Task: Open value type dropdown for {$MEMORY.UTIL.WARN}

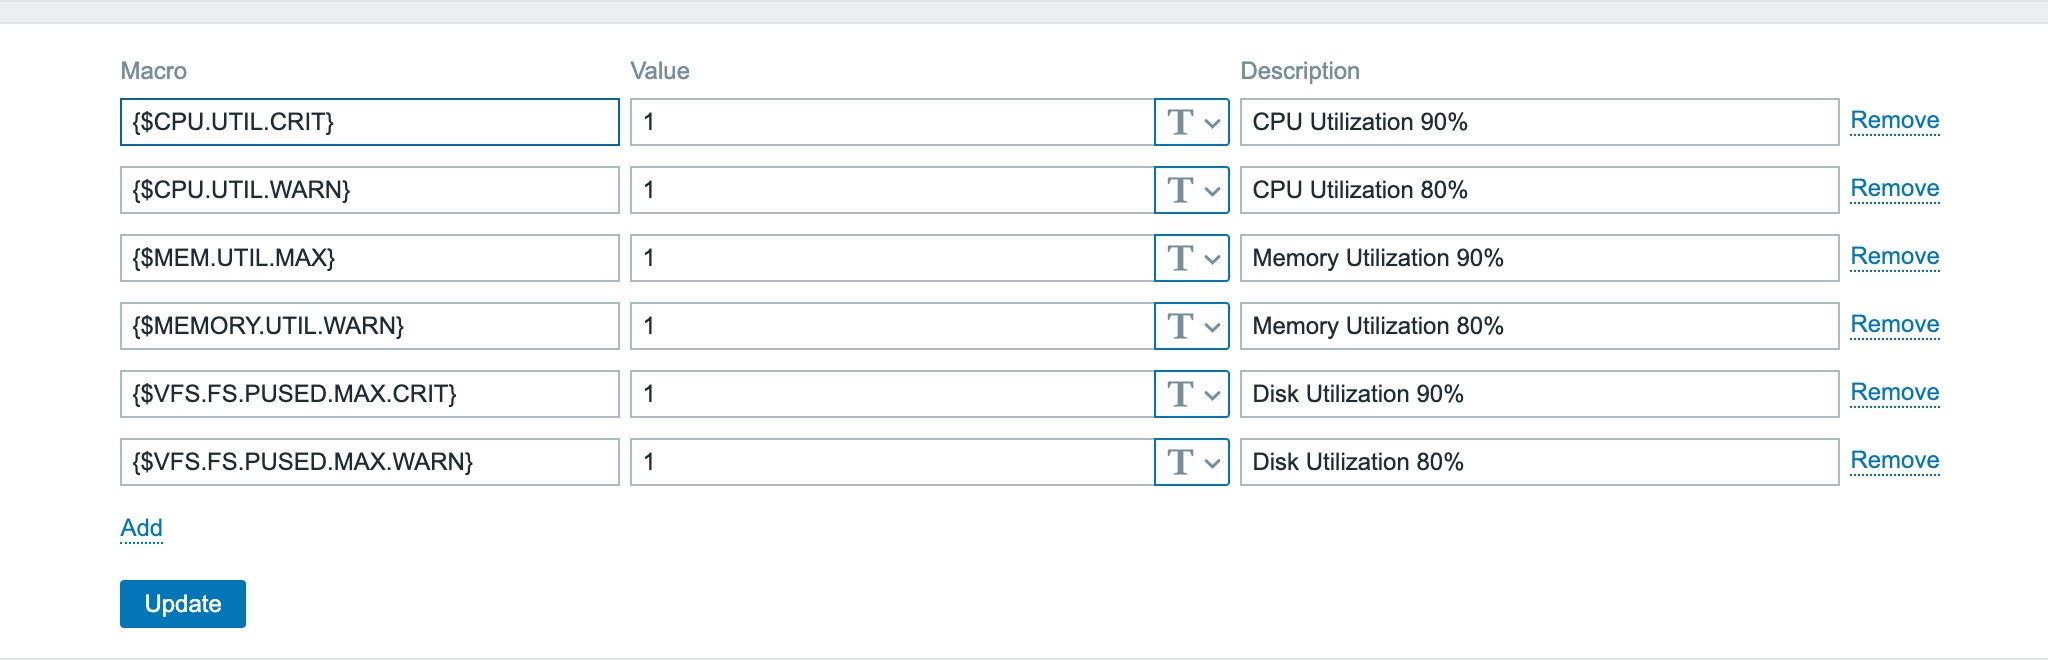Action: click(x=1192, y=326)
